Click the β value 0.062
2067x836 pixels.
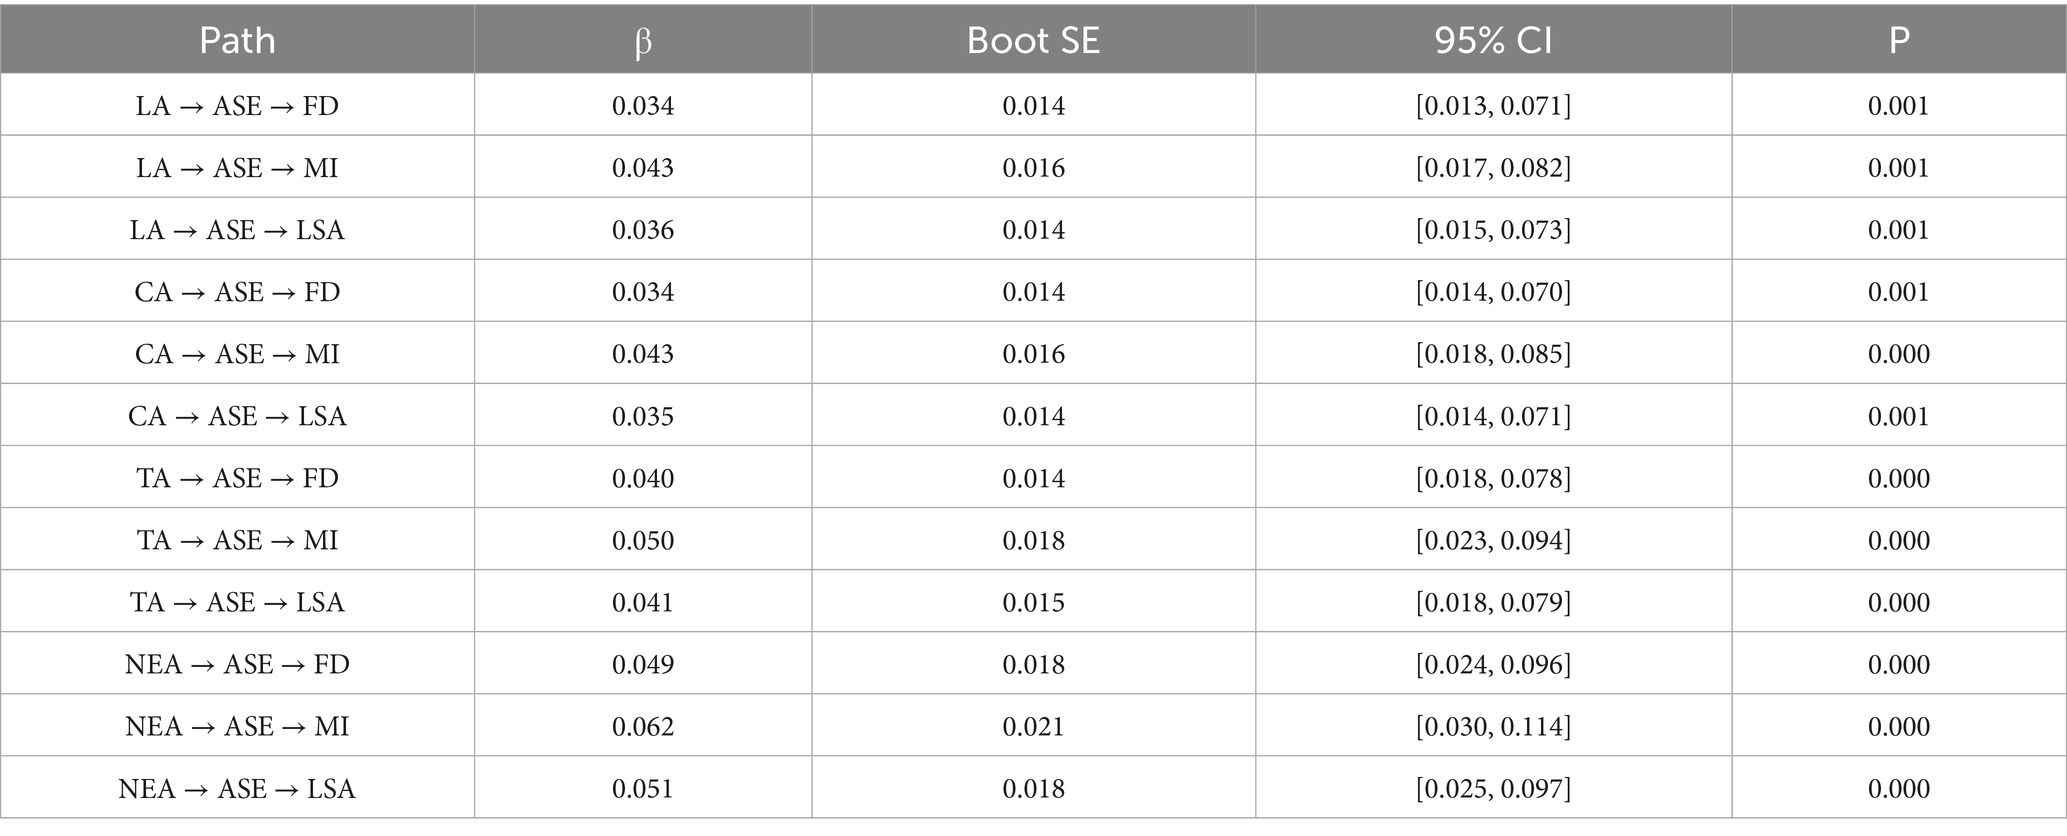(x=643, y=726)
